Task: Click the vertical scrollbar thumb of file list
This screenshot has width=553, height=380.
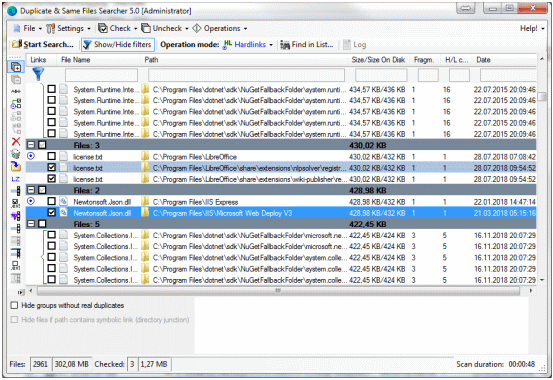Action: pos(542,97)
